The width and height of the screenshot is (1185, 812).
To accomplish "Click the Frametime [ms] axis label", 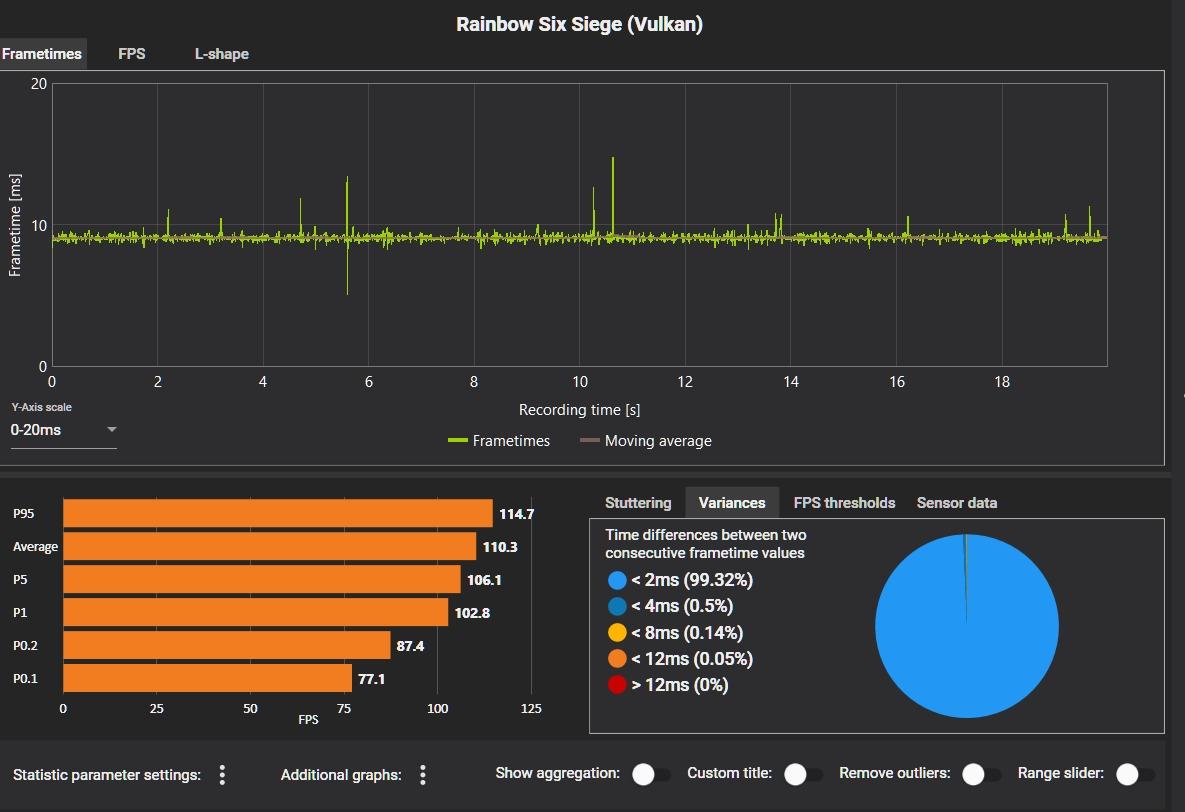I will [15, 225].
